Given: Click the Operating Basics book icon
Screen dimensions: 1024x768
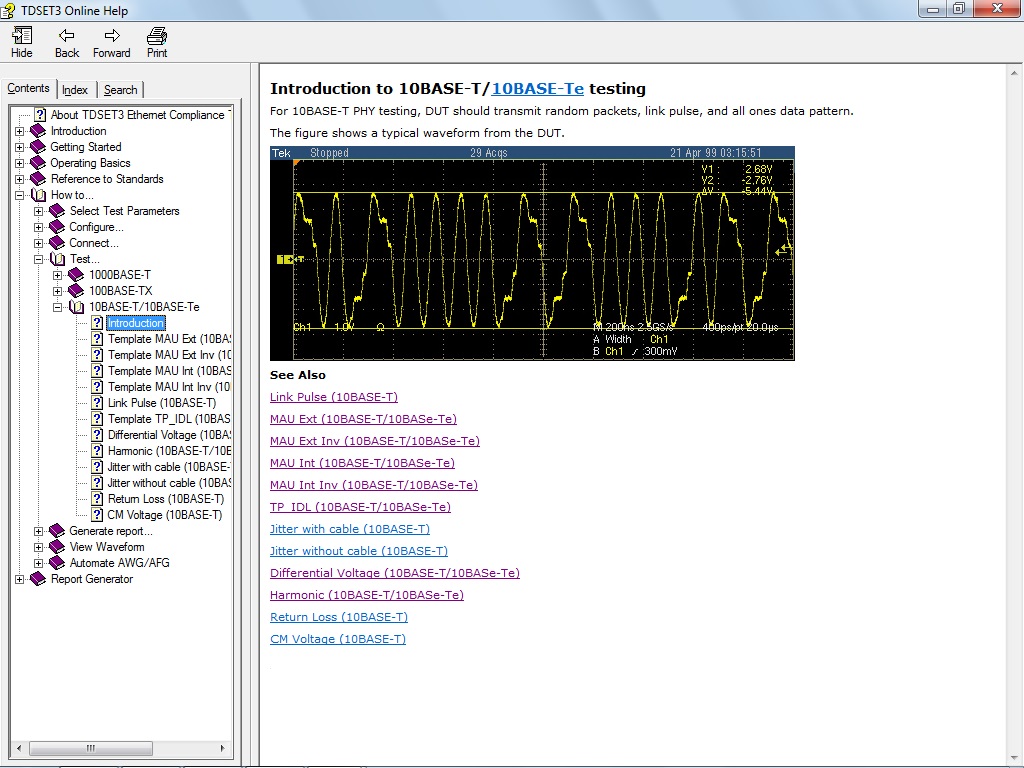Looking at the screenshot, I should [39, 163].
